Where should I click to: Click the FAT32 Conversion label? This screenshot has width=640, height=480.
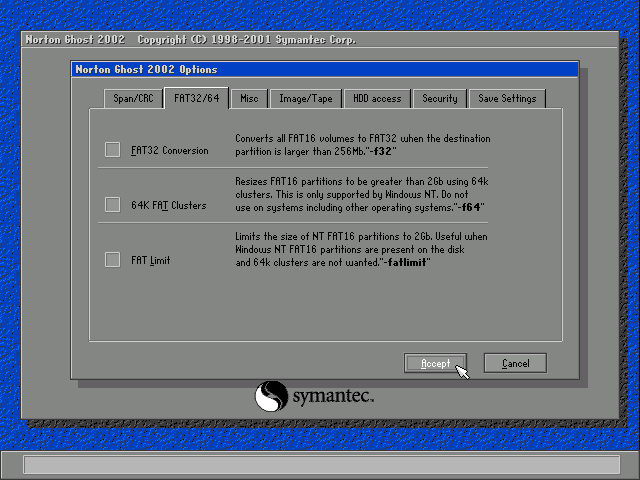point(169,151)
